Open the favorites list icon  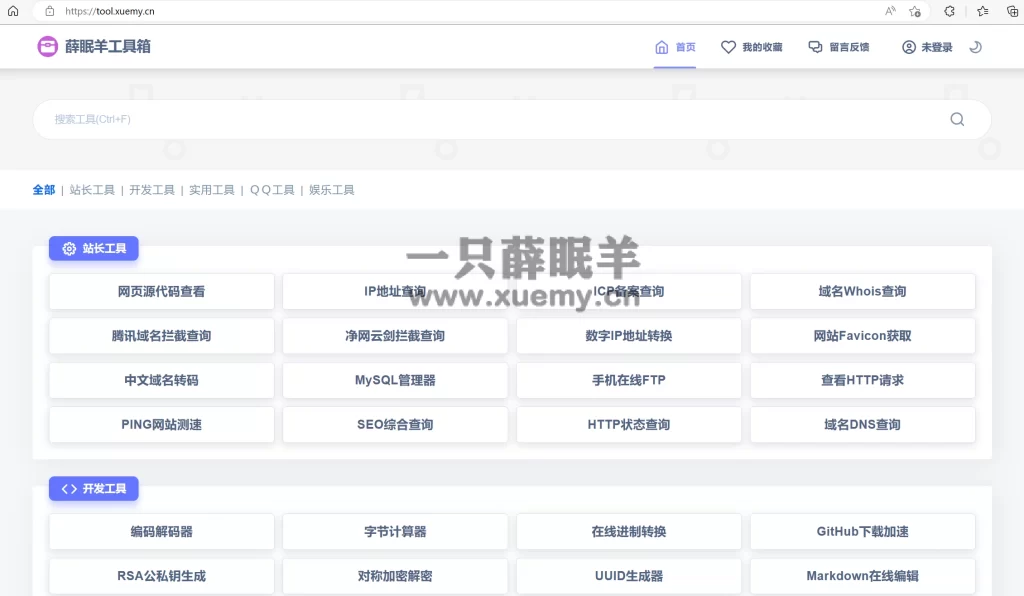(x=983, y=11)
